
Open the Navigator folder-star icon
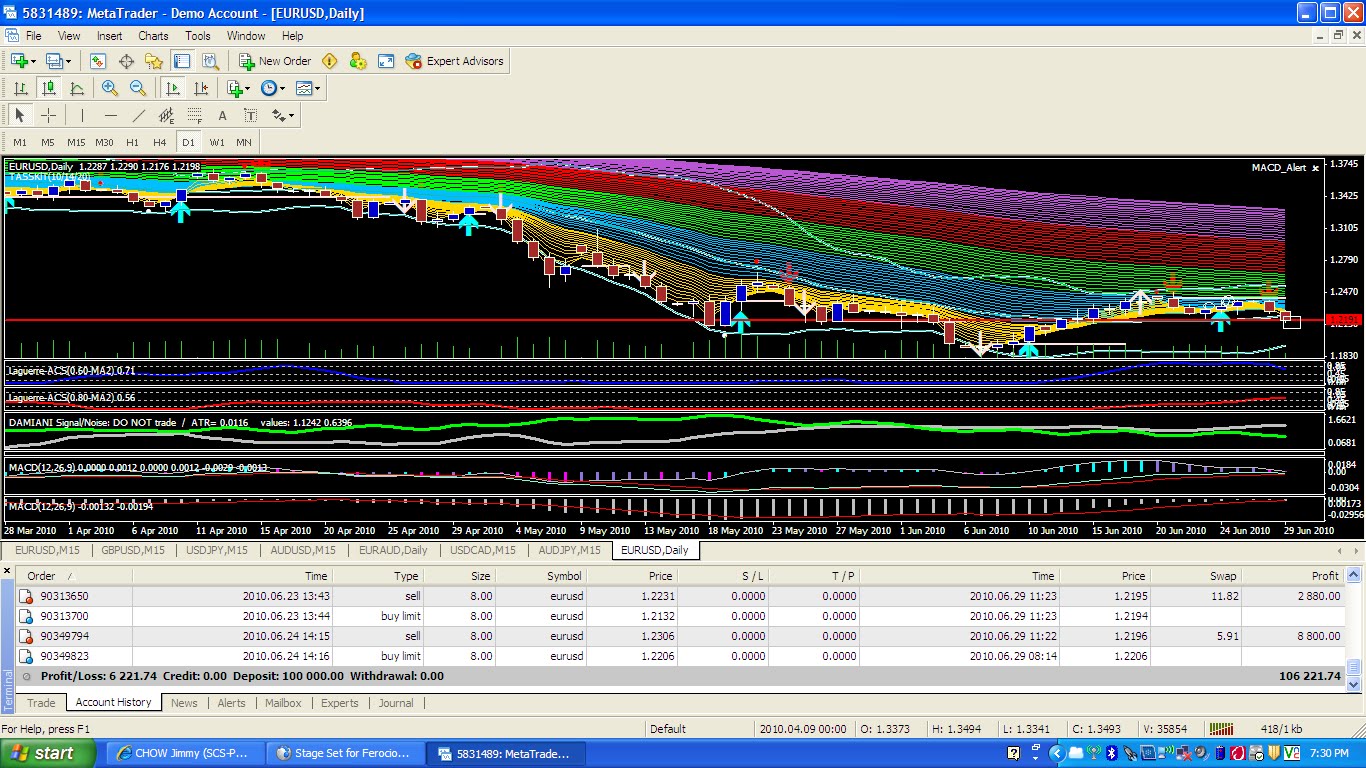[x=153, y=61]
